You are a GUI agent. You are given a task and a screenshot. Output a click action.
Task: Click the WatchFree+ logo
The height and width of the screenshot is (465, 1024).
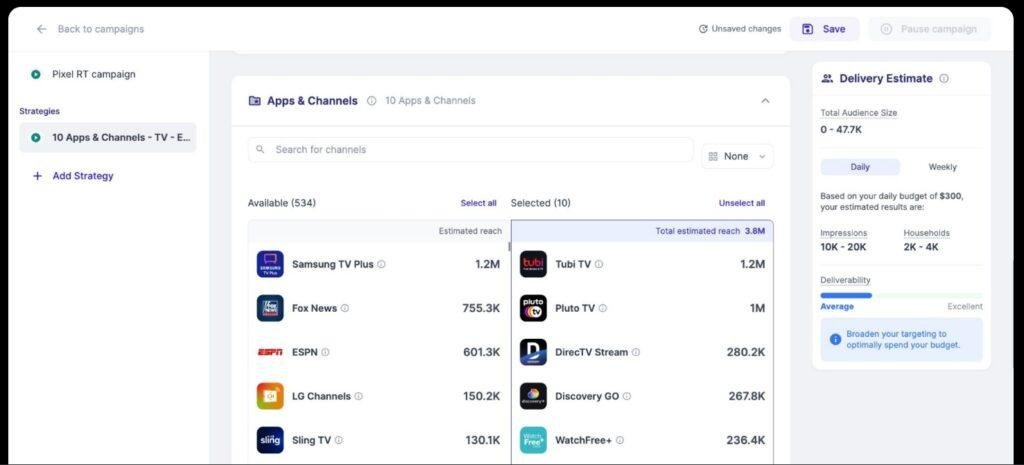click(534, 440)
